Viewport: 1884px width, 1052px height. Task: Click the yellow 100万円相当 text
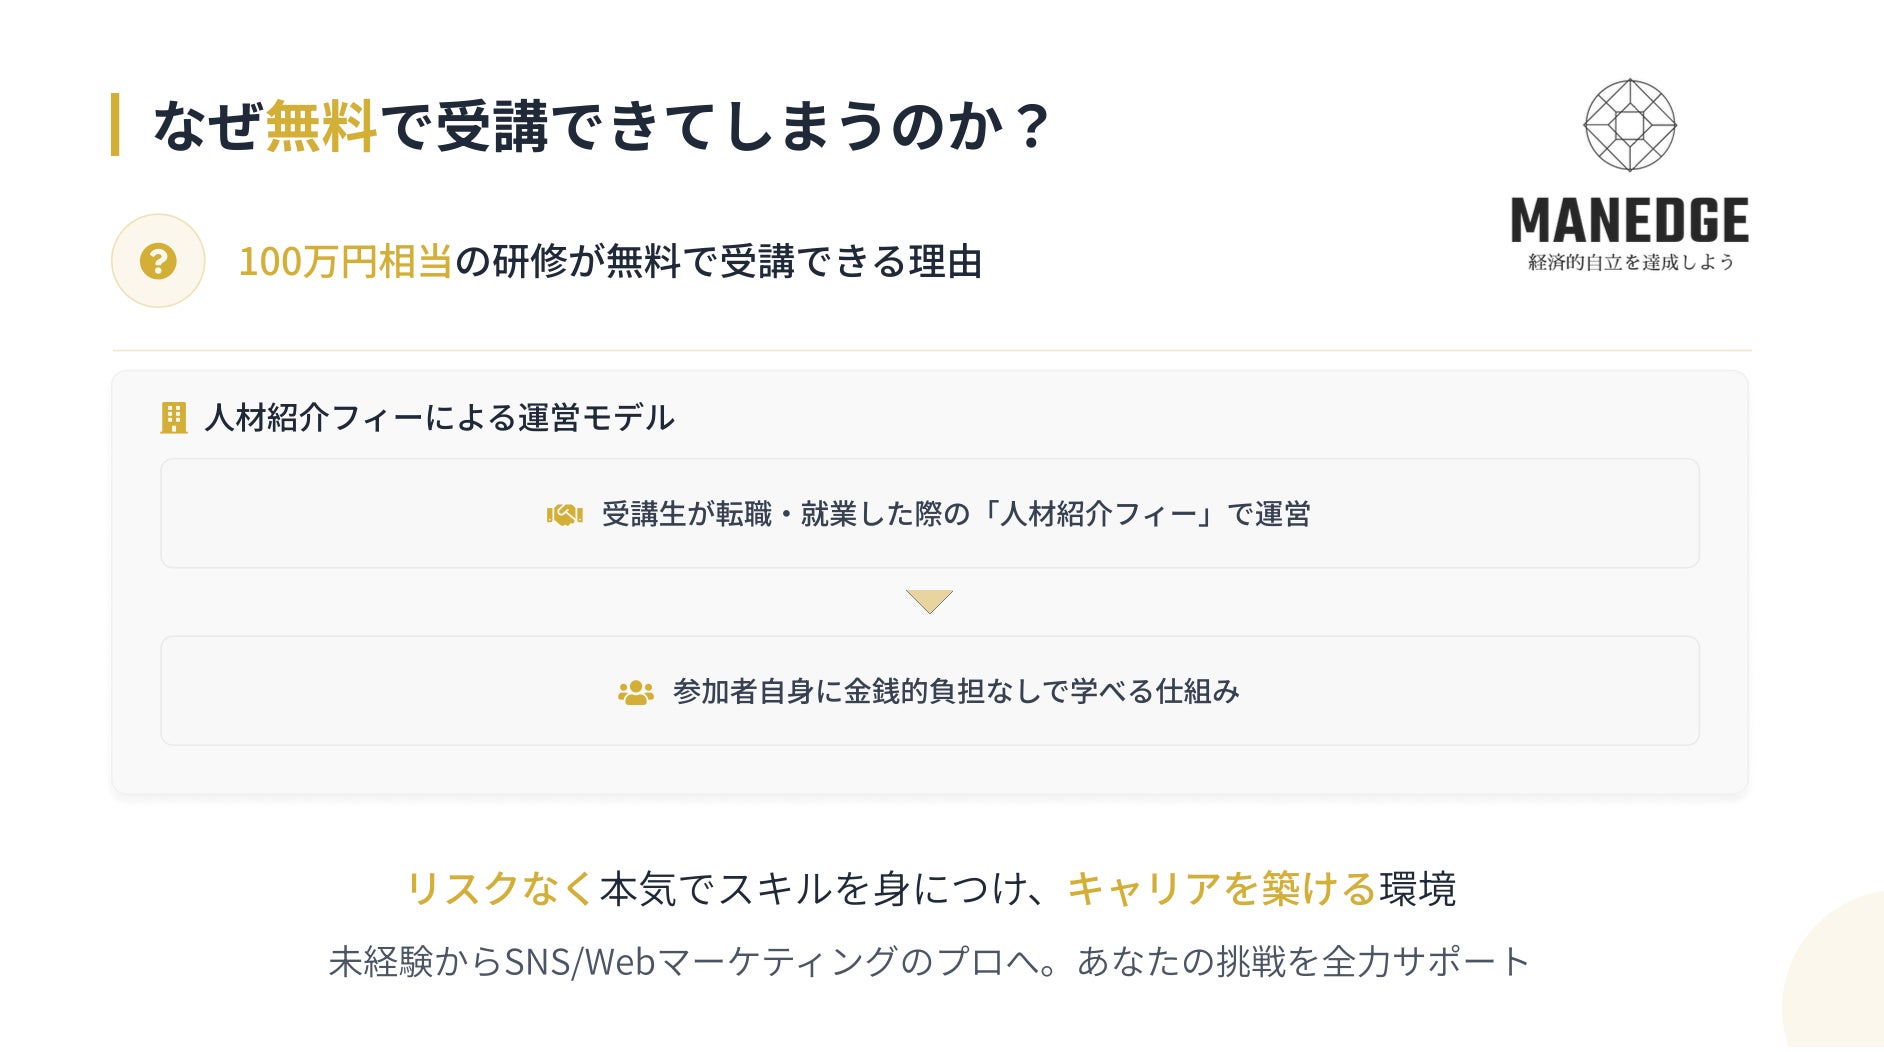pyautogui.click(x=345, y=262)
